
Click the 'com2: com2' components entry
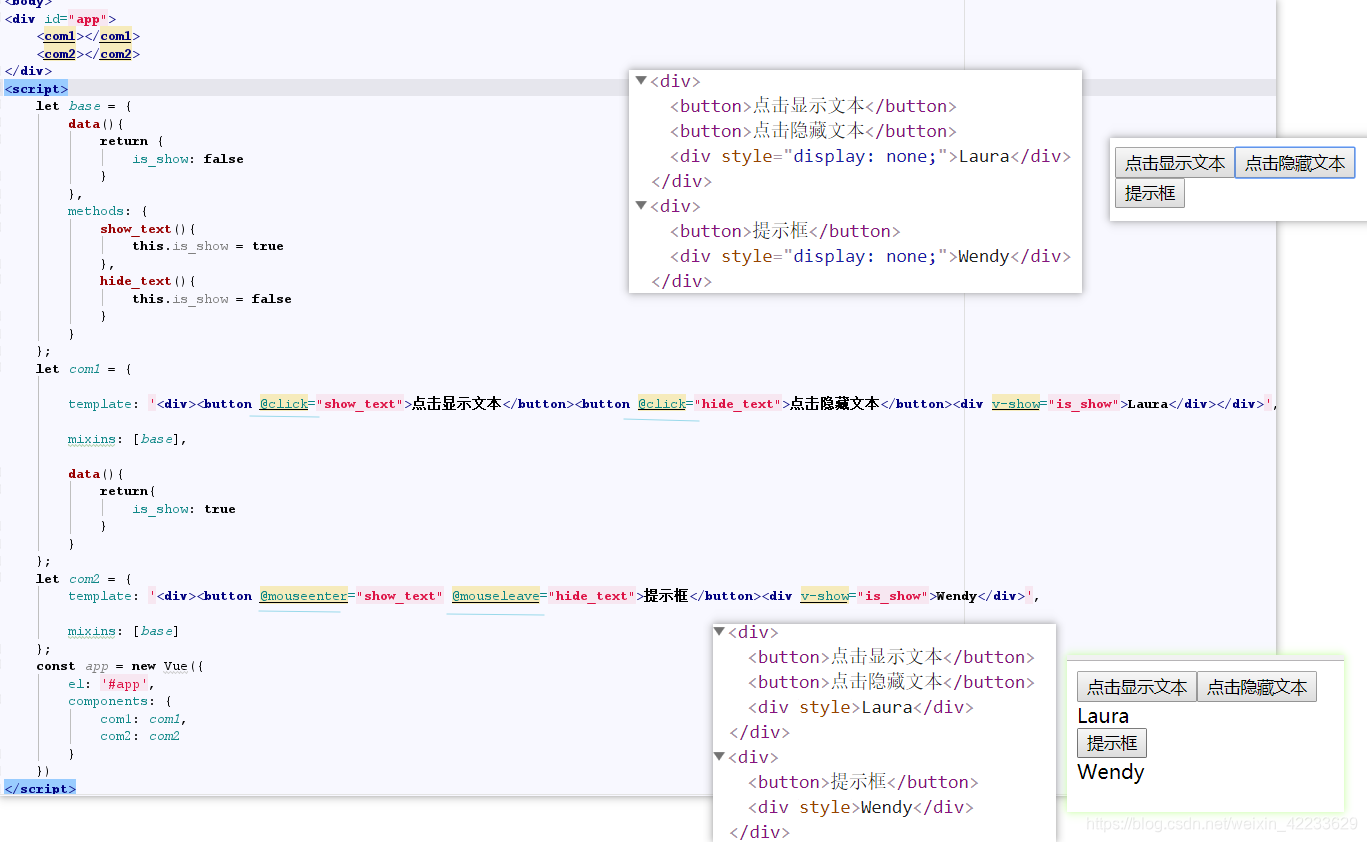coord(140,736)
